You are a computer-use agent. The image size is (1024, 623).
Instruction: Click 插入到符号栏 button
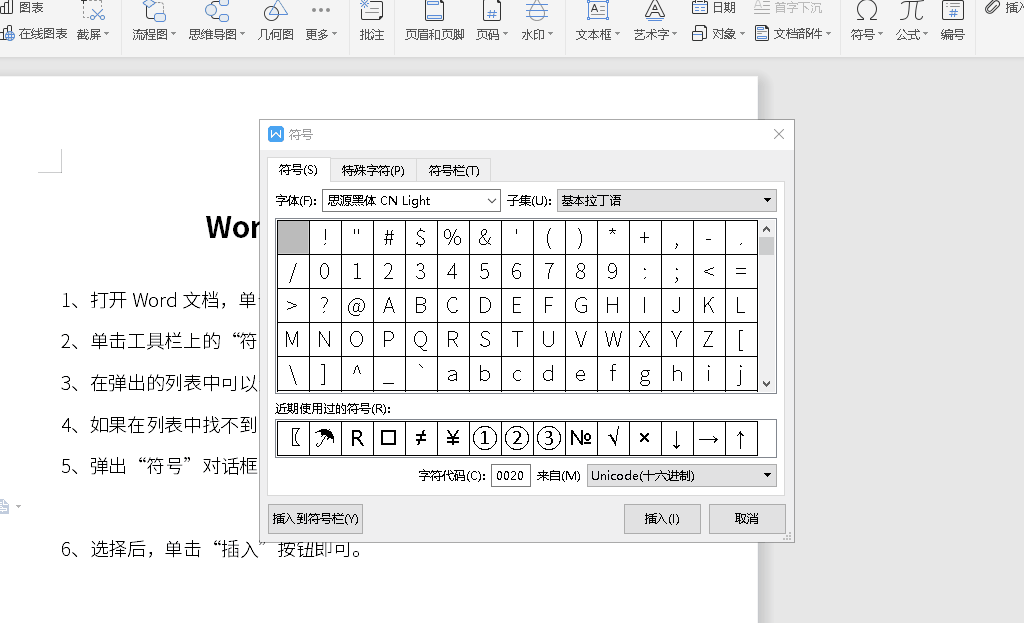pyautogui.click(x=316, y=519)
